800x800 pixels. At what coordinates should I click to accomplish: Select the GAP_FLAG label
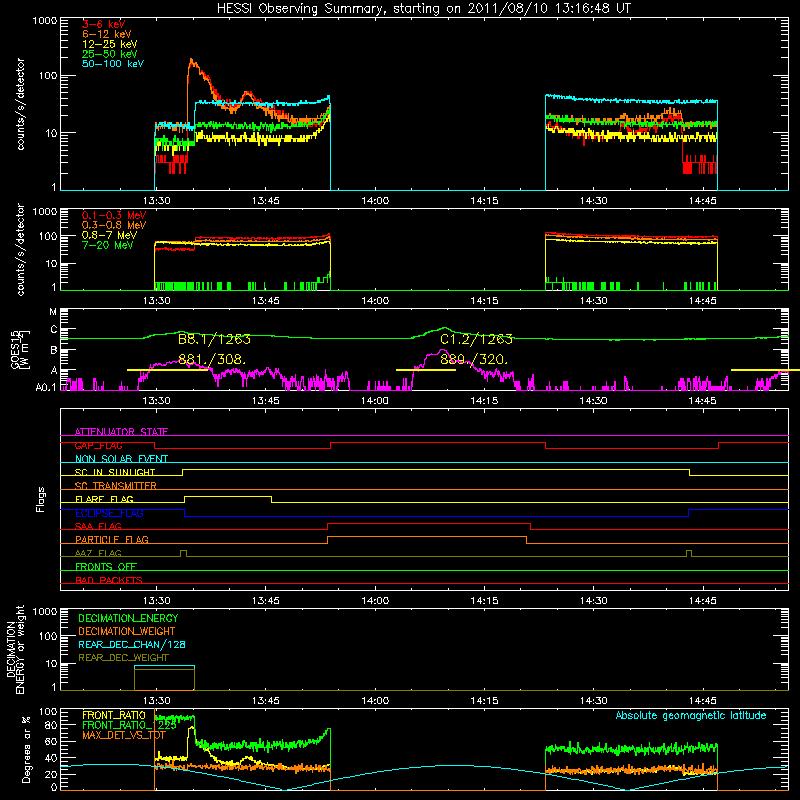click(98, 445)
